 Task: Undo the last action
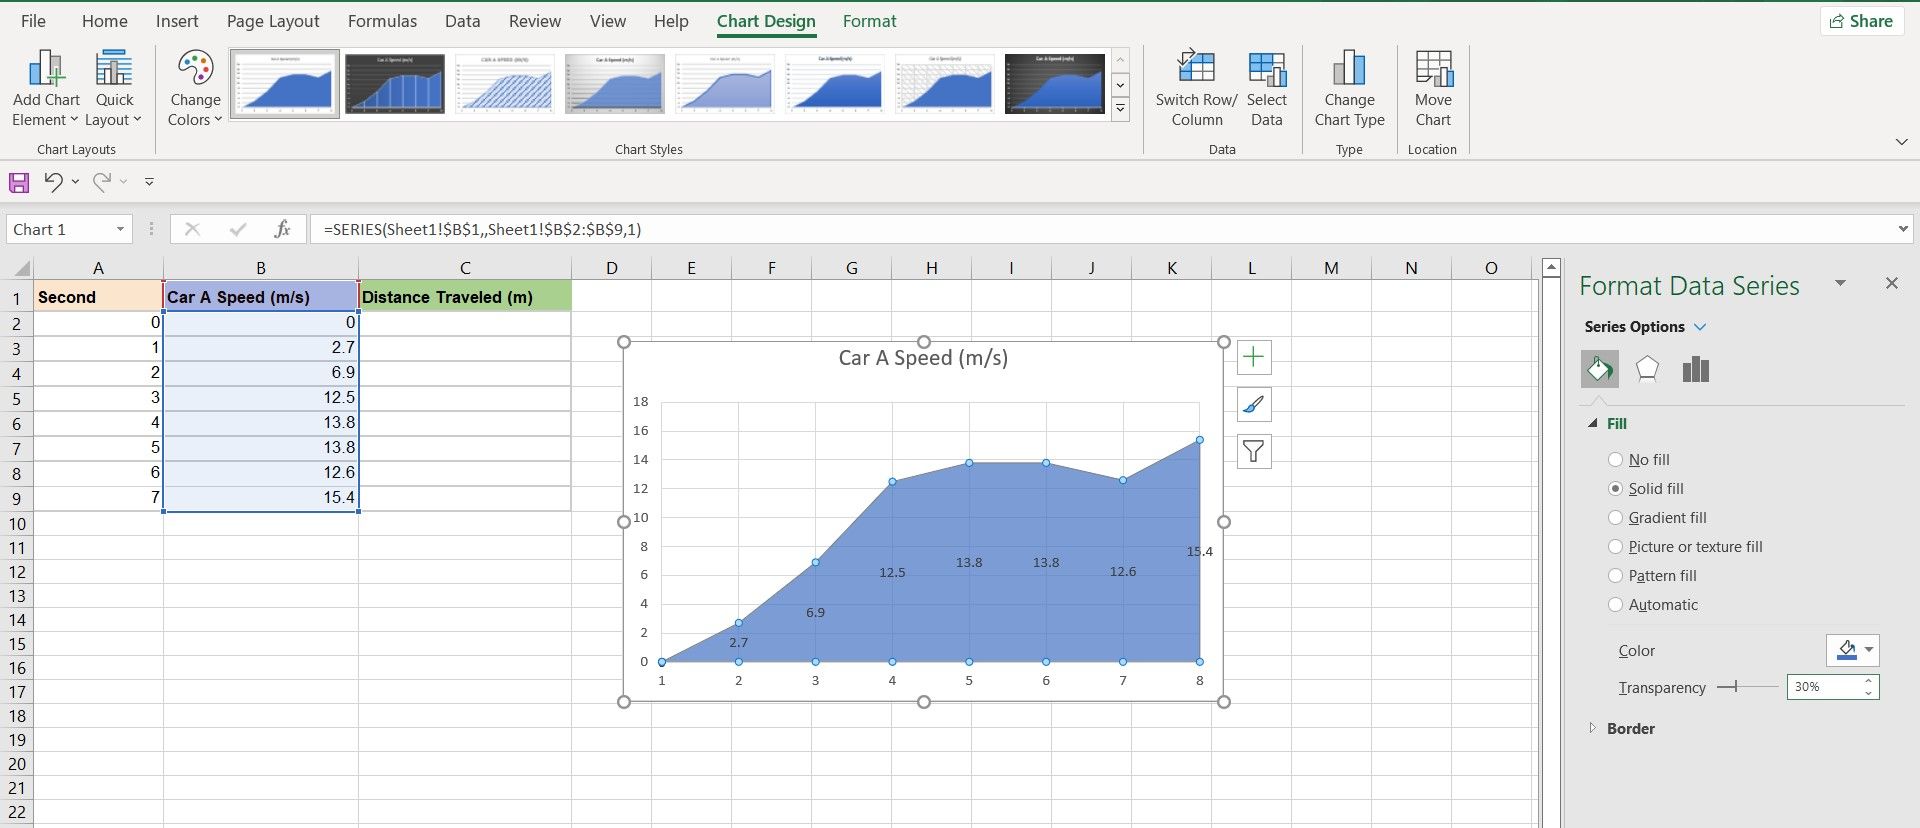pyautogui.click(x=53, y=181)
